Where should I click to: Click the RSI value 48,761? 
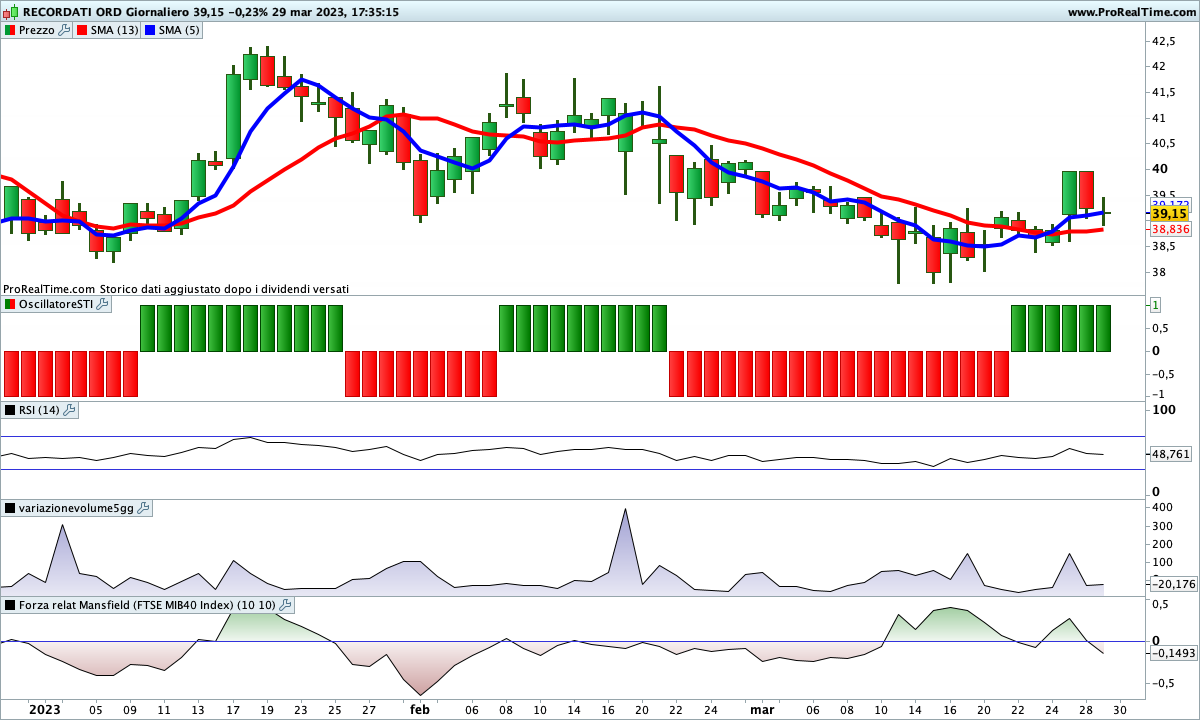1171,454
